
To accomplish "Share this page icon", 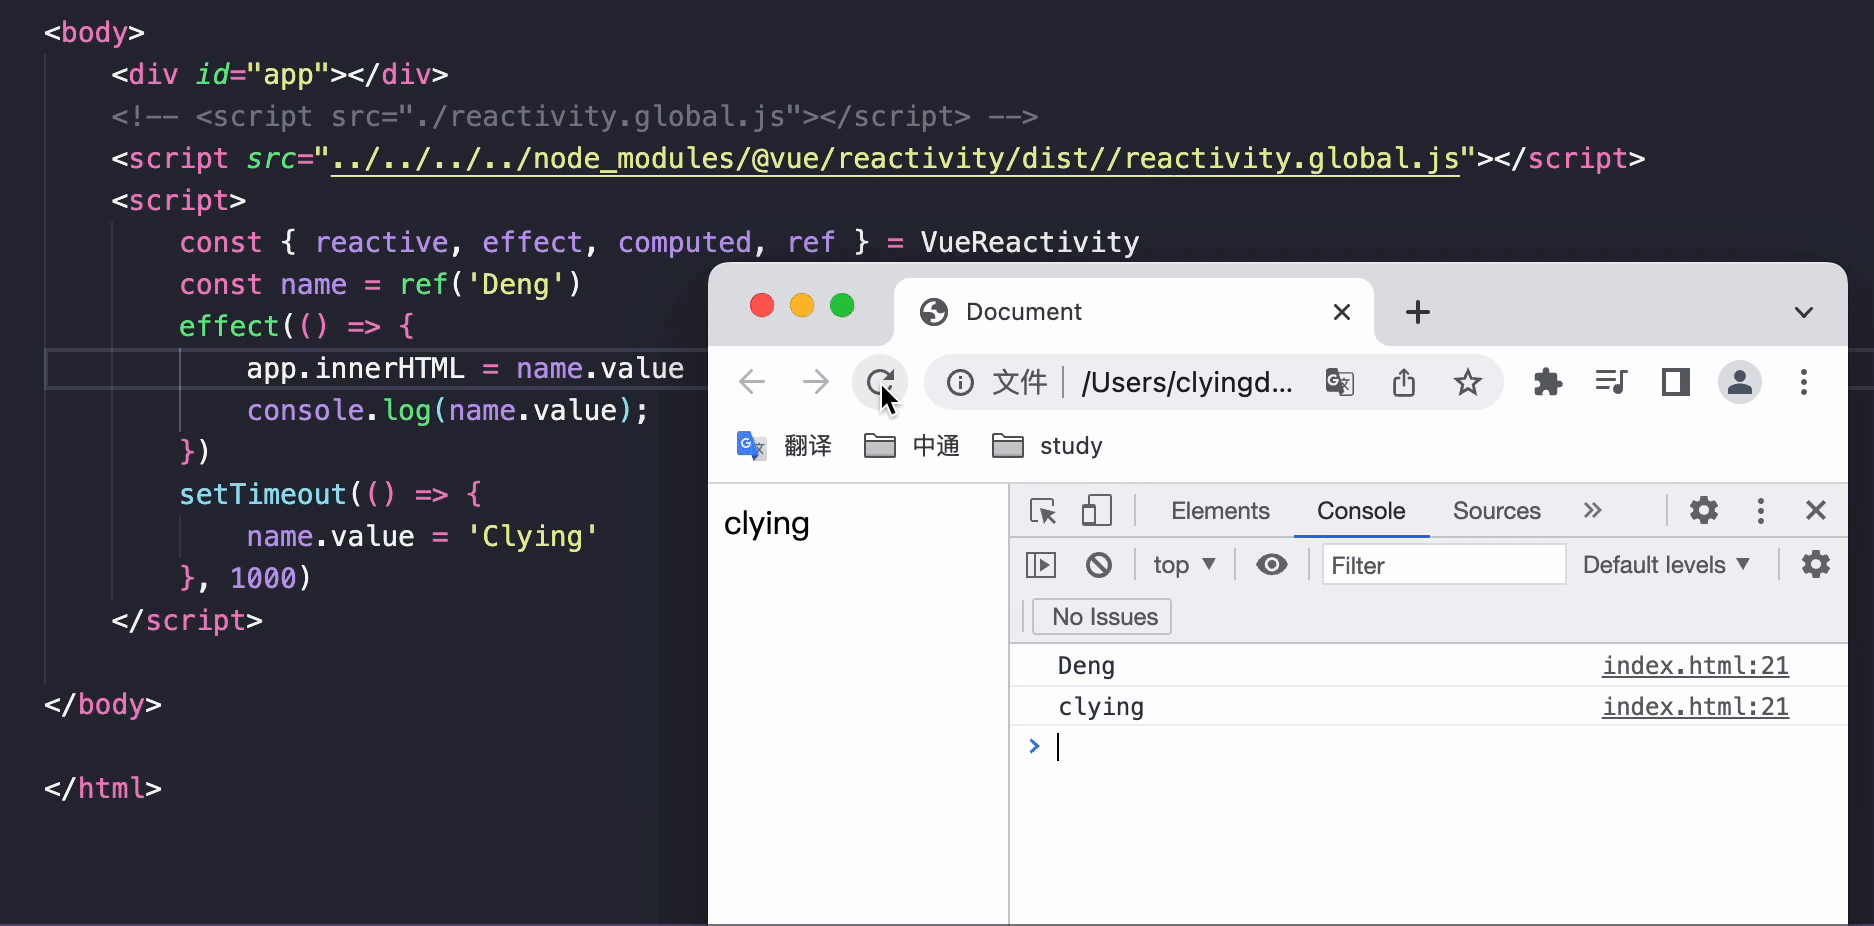I will [x=1404, y=382].
